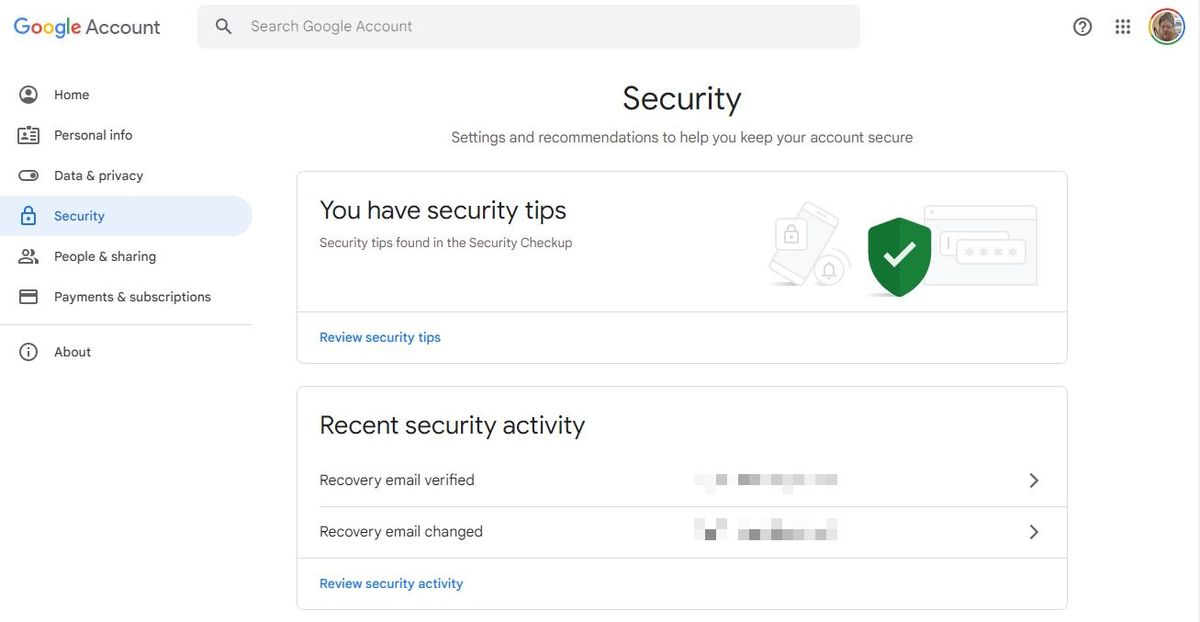Go to the Home menu entry
The image size is (1200, 622).
(x=71, y=93)
